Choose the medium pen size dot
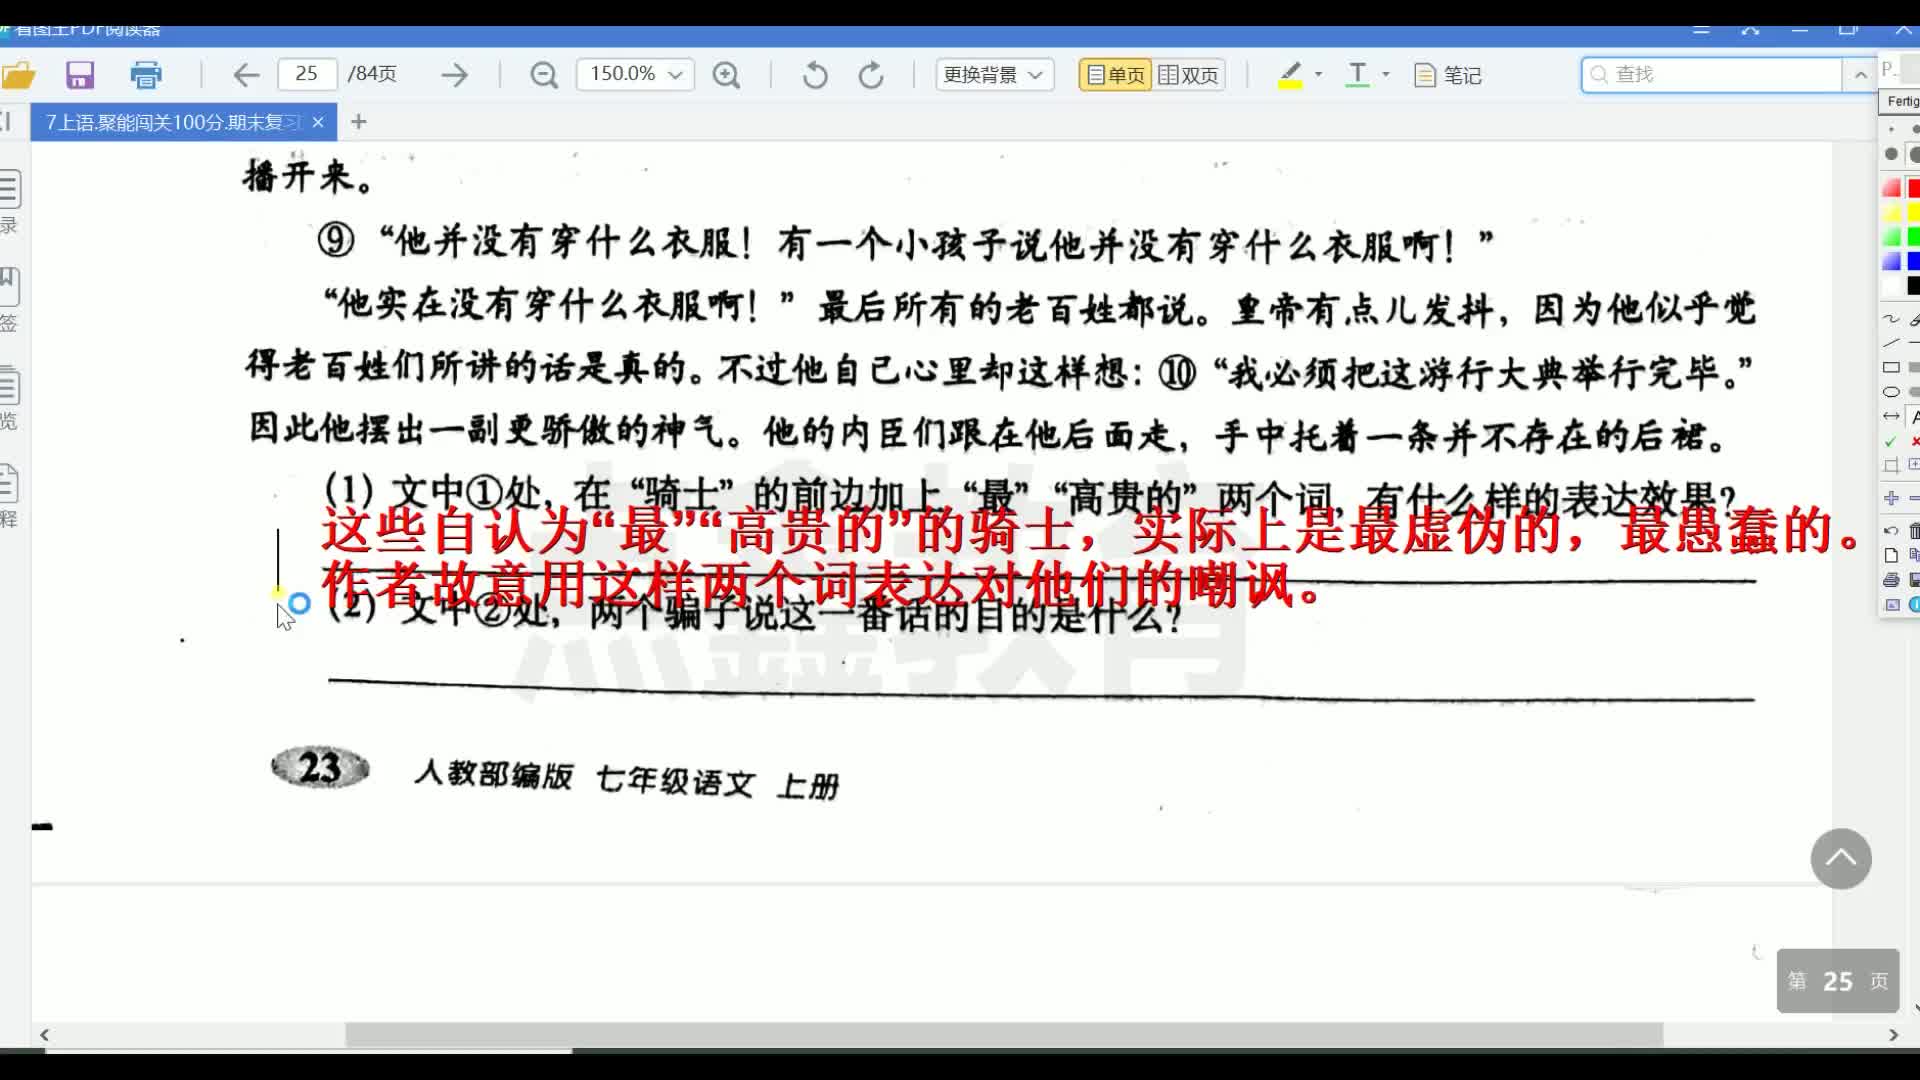Screen dimensions: 1920x1080 click(1891, 154)
